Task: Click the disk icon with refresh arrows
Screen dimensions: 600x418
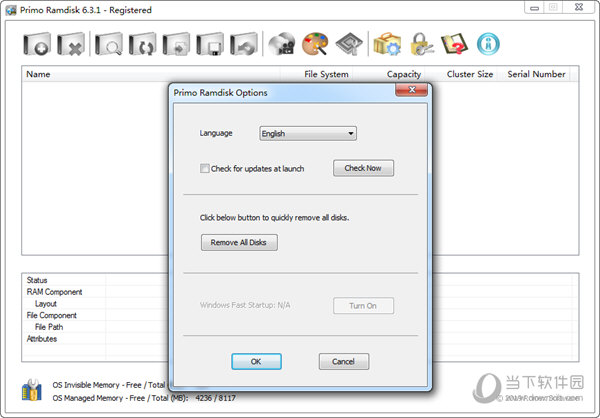Action: coord(142,44)
